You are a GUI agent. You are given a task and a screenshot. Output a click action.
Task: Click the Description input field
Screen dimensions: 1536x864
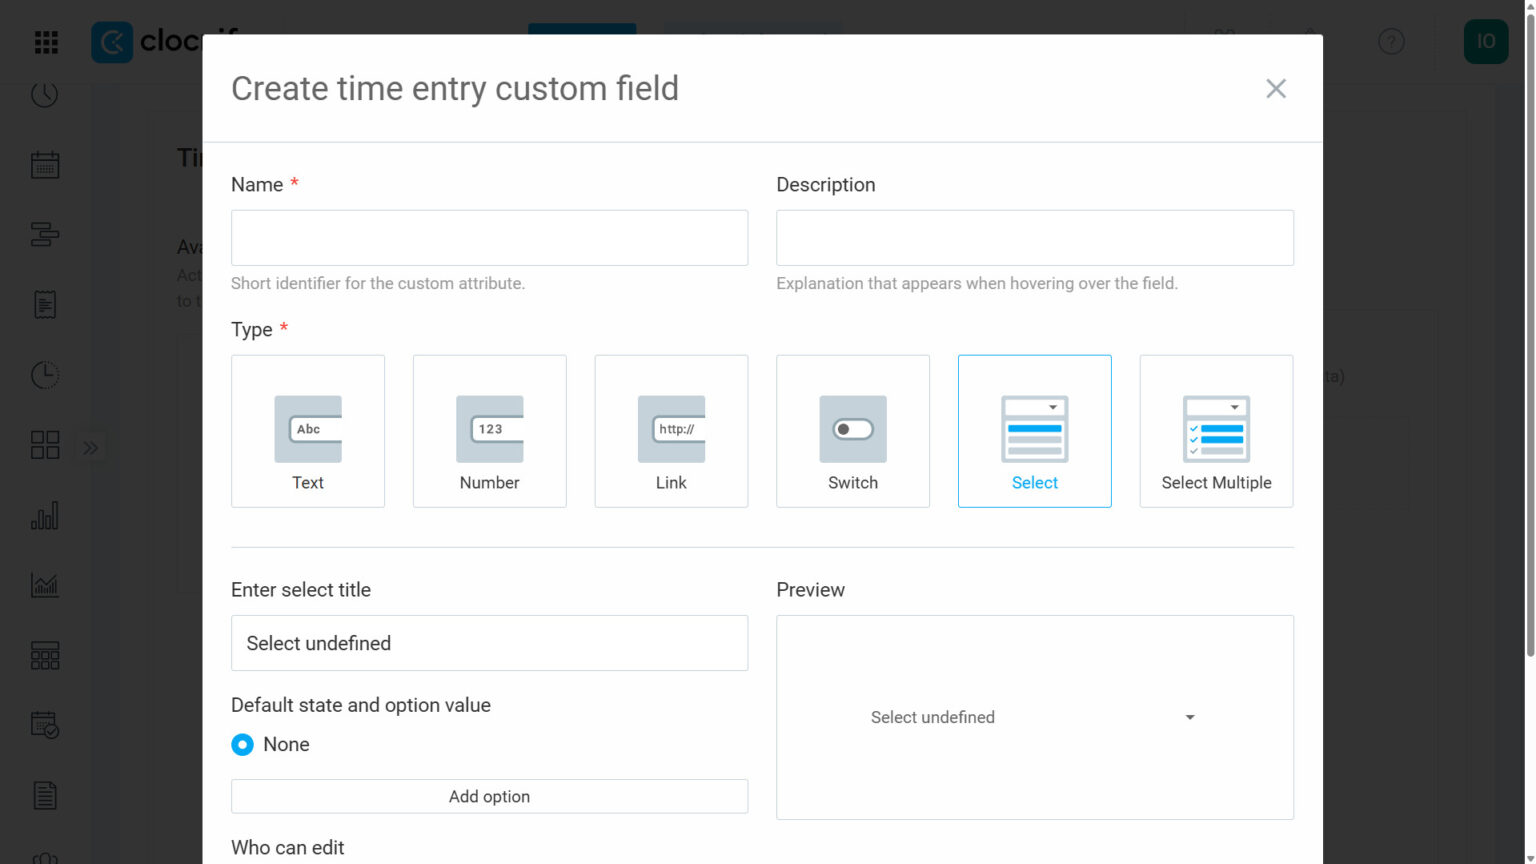tap(1034, 238)
